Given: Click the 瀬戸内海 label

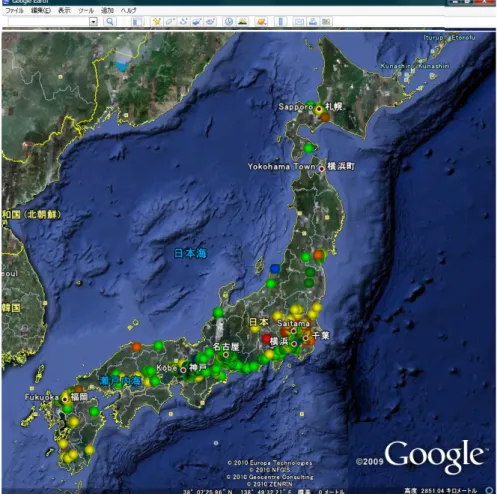Looking at the screenshot, I should [120, 381].
